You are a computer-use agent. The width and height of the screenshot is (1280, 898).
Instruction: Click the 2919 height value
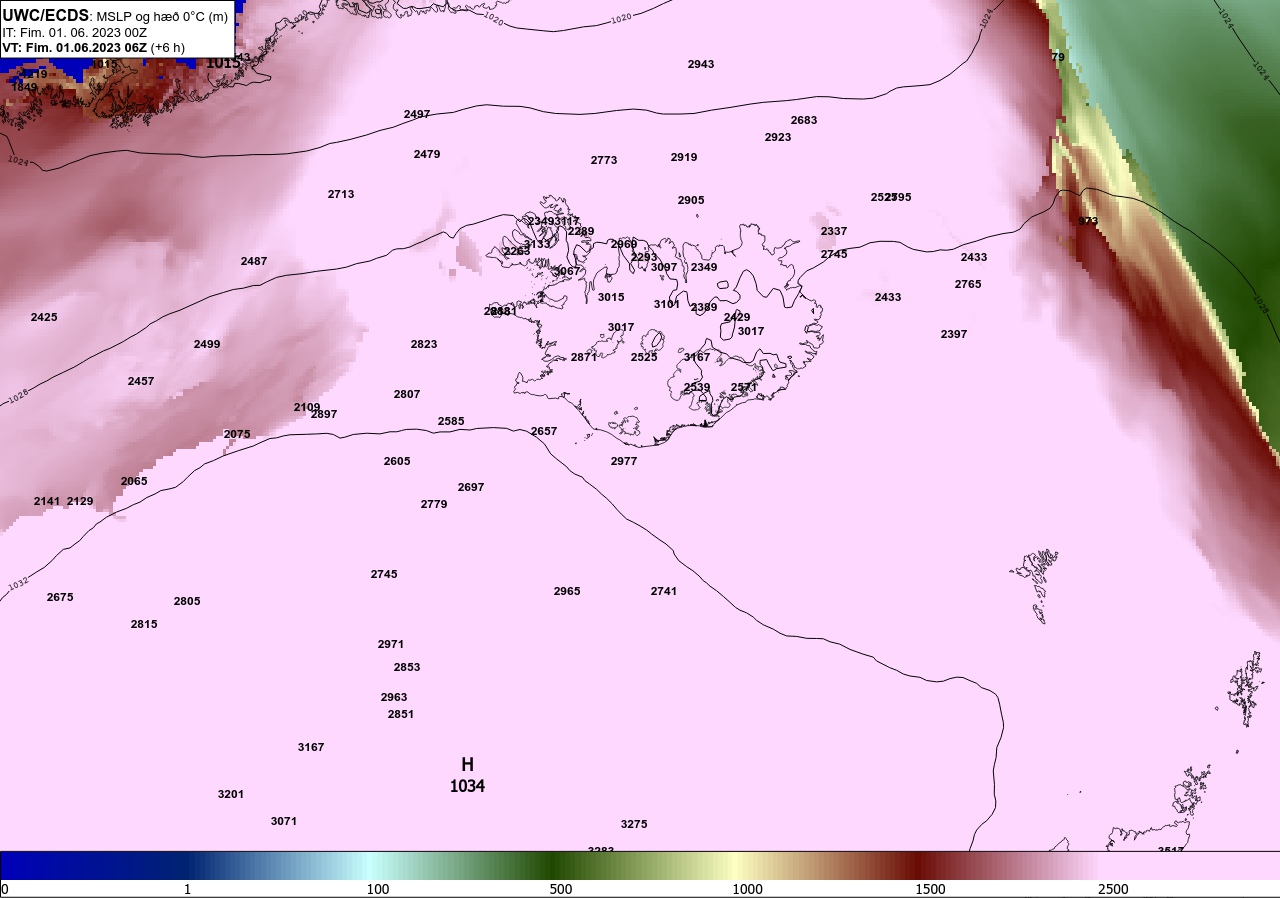pos(684,157)
